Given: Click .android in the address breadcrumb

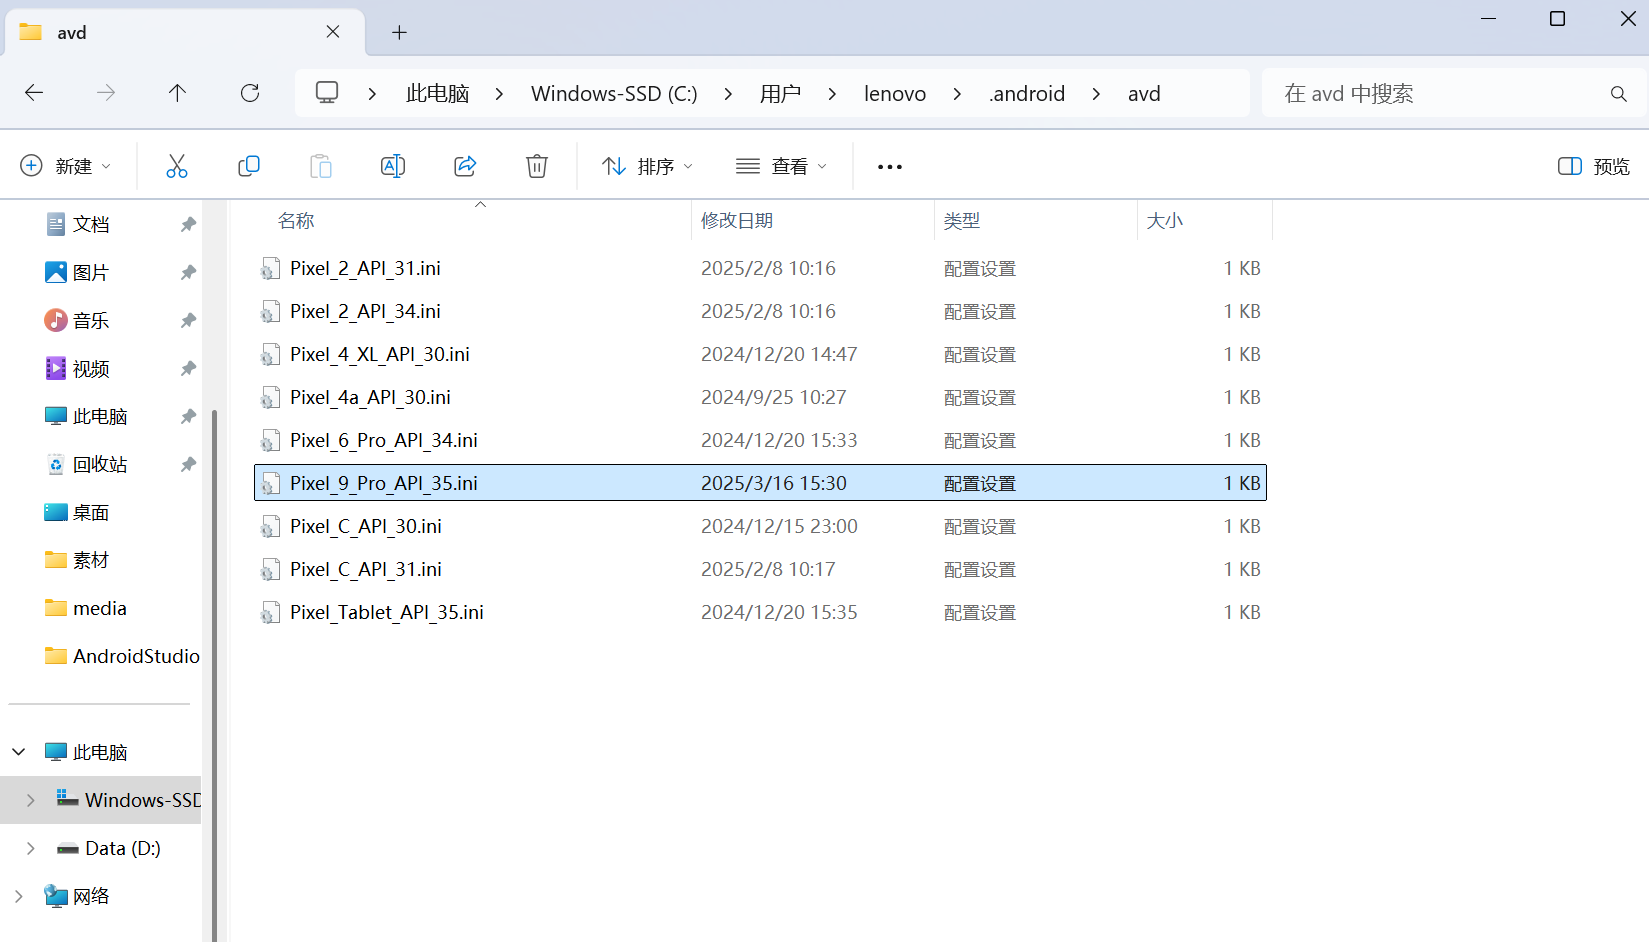Looking at the screenshot, I should point(1027,94).
